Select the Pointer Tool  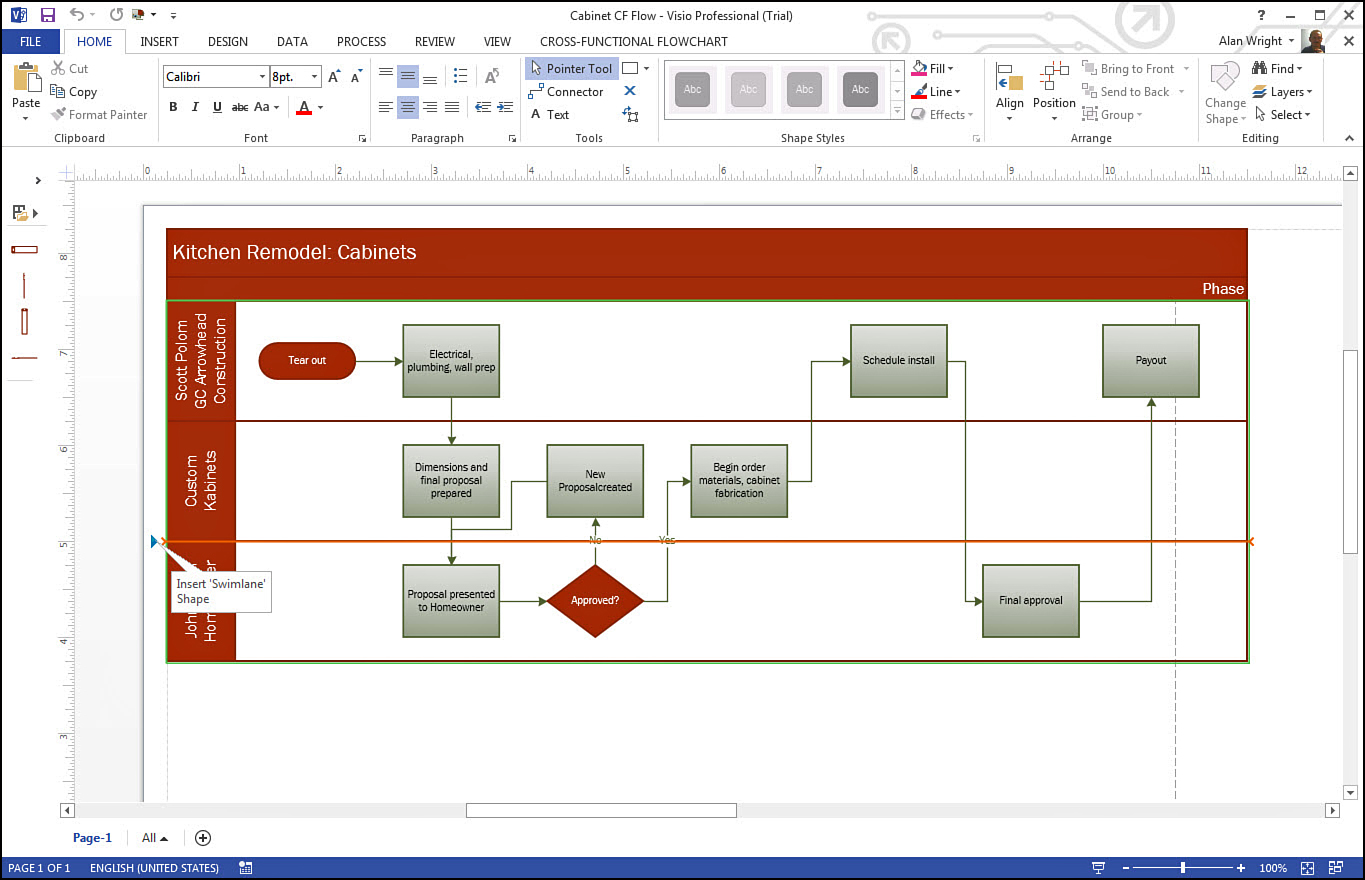(x=571, y=69)
